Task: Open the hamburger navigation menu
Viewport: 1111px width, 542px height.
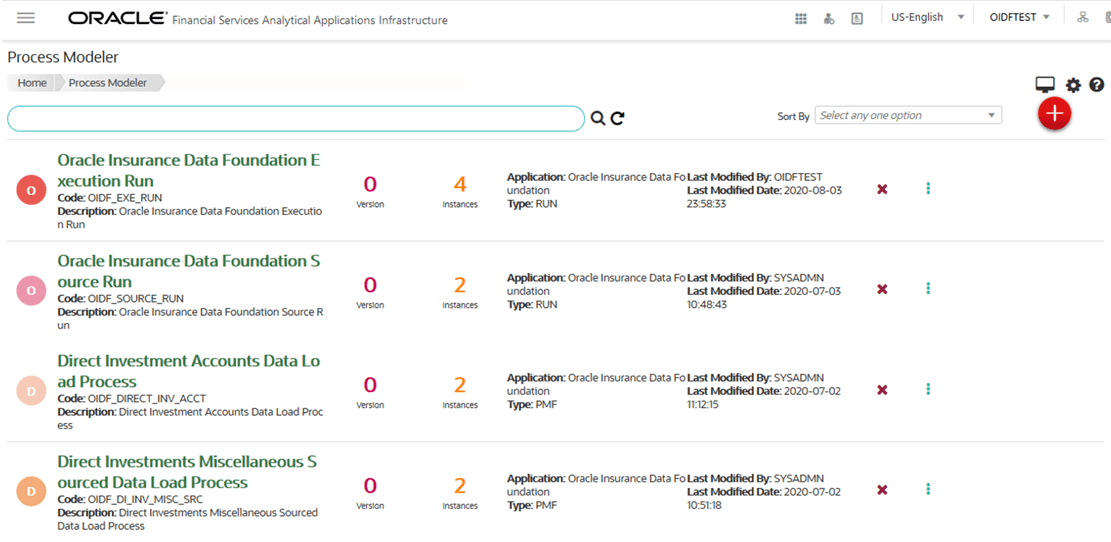Action: click(26, 18)
